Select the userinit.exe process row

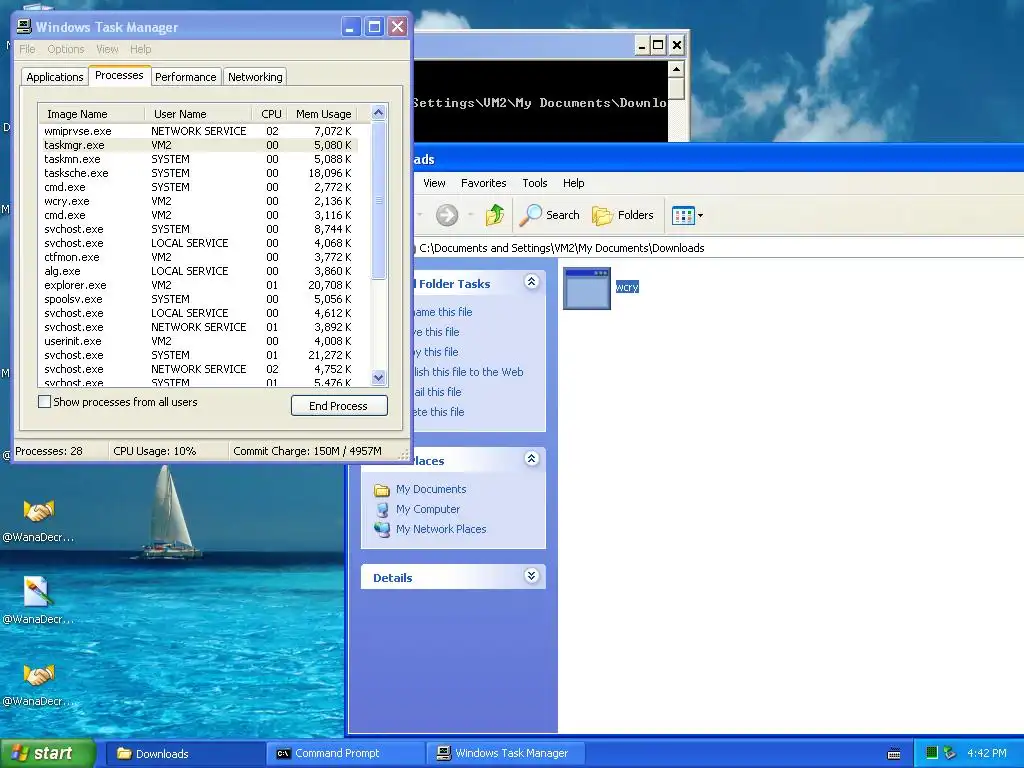coord(199,341)
